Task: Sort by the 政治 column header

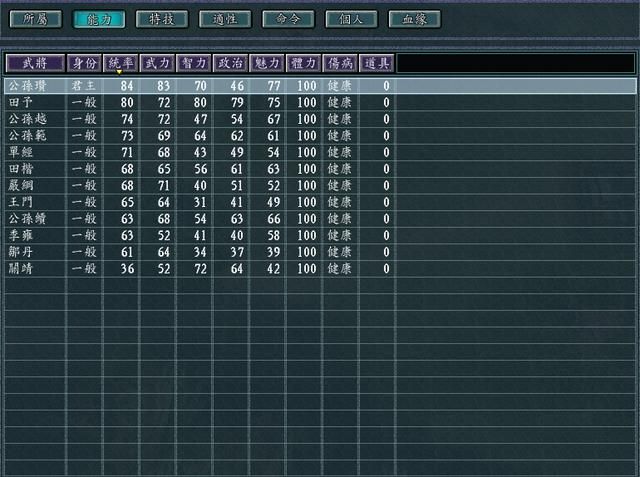Action: point(230,63)
